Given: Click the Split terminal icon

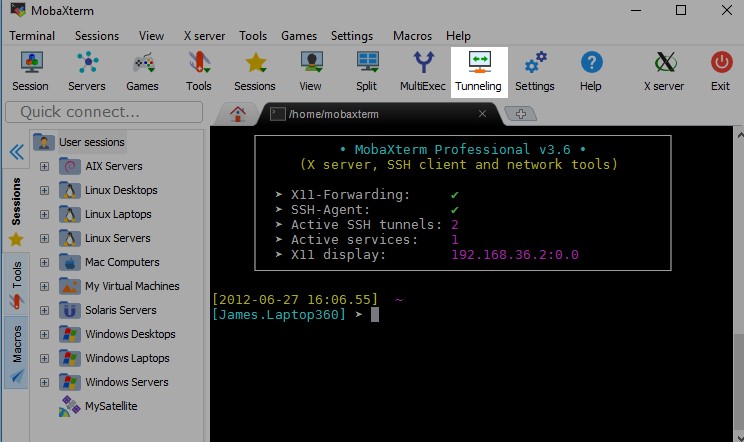Looking at the screenshot, I should tap(368, 70).
